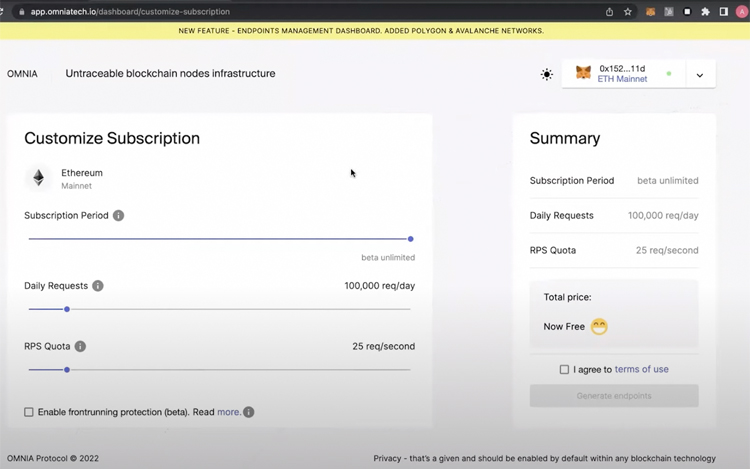The image size is (750, 469).
Task: Open MetaMask extension in browser toolbar
Action: (650, 11)
